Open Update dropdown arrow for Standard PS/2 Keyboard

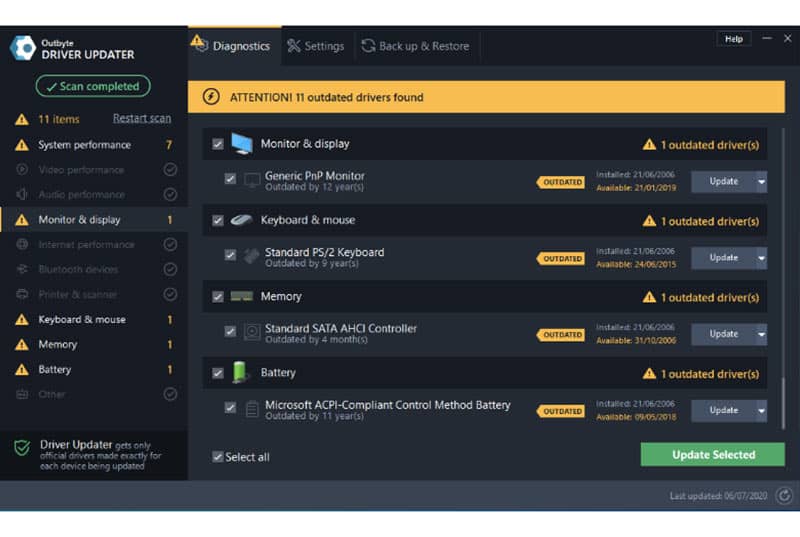point(761,258)
